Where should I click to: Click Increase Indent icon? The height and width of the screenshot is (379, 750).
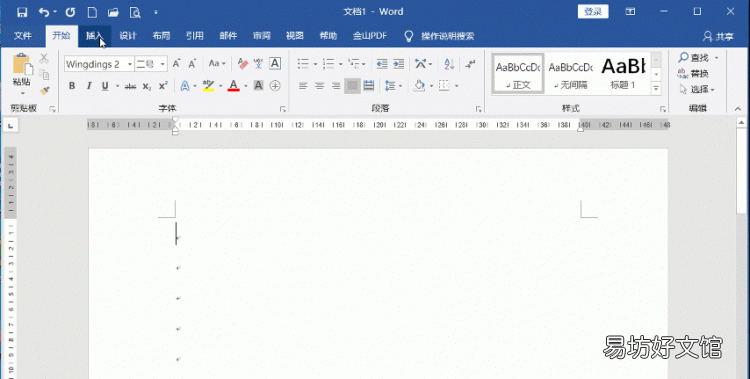398,64
